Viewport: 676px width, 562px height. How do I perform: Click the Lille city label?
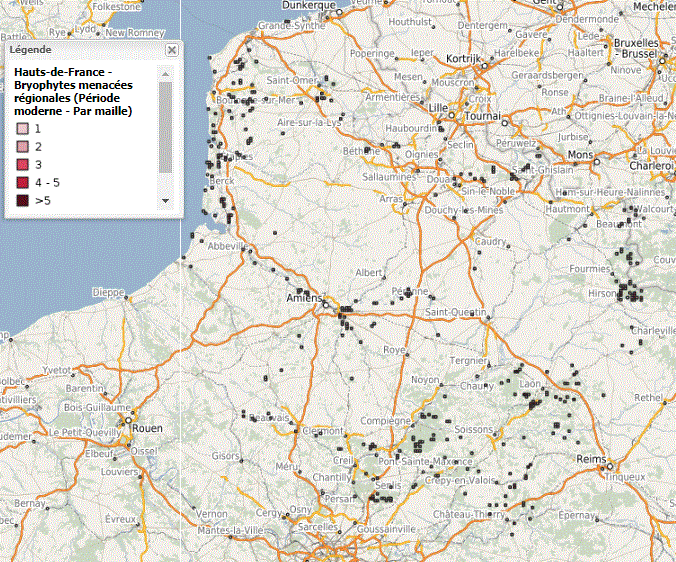coord(438,106)
